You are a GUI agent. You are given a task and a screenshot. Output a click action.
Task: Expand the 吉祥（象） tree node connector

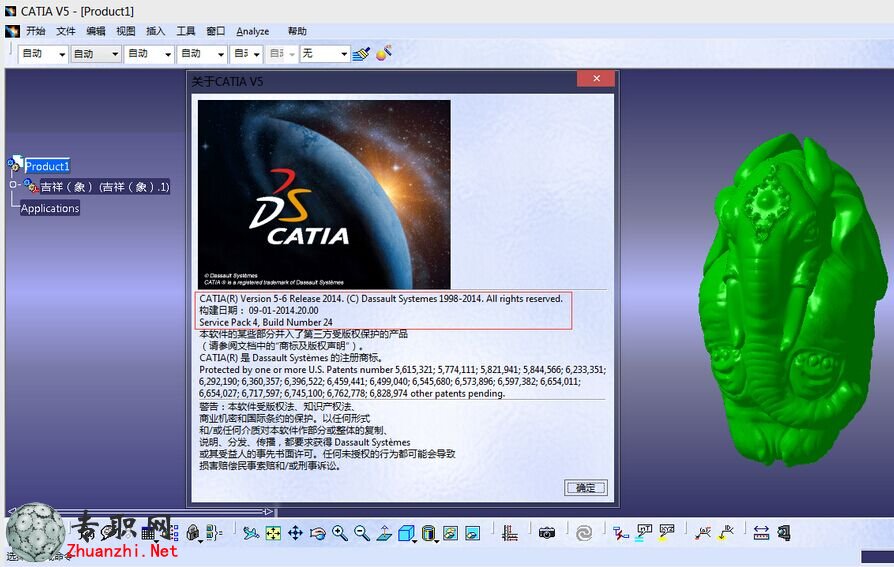(13, 185)
